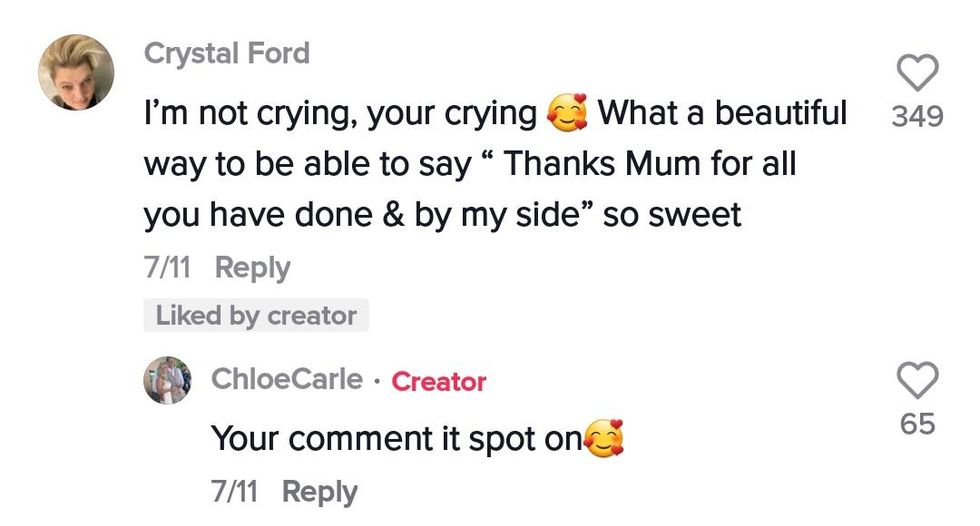This screenshot has width=980, height=526.
Task: Like ChloeCarle's reply using the heart icon
Action: (917, 380)
